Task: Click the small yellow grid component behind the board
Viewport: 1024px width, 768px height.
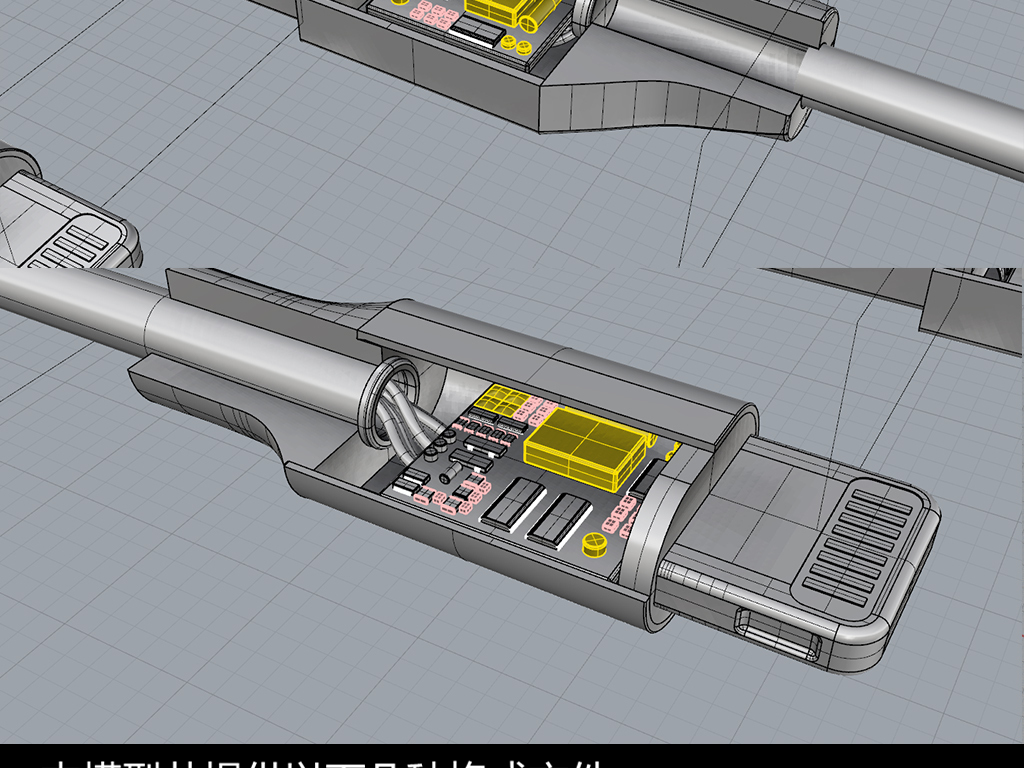Action: (x=499, y=402)
